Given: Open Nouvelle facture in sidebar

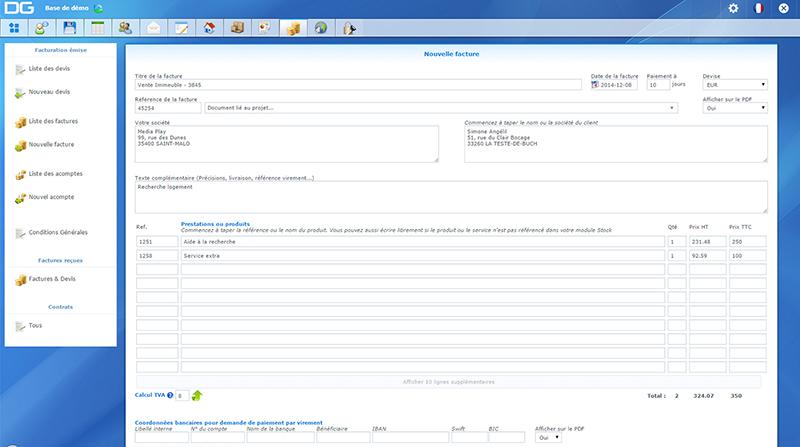Looking at the screenshot, I should click(x=51, y=144).
